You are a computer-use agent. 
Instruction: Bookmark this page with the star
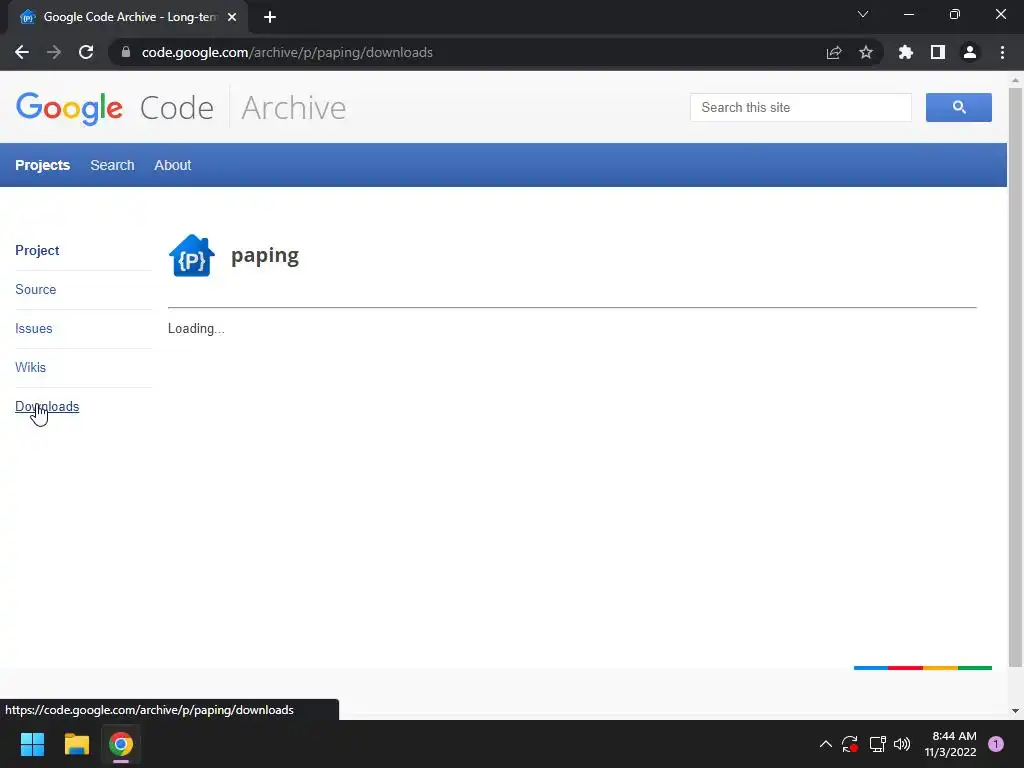pos(866,52)
